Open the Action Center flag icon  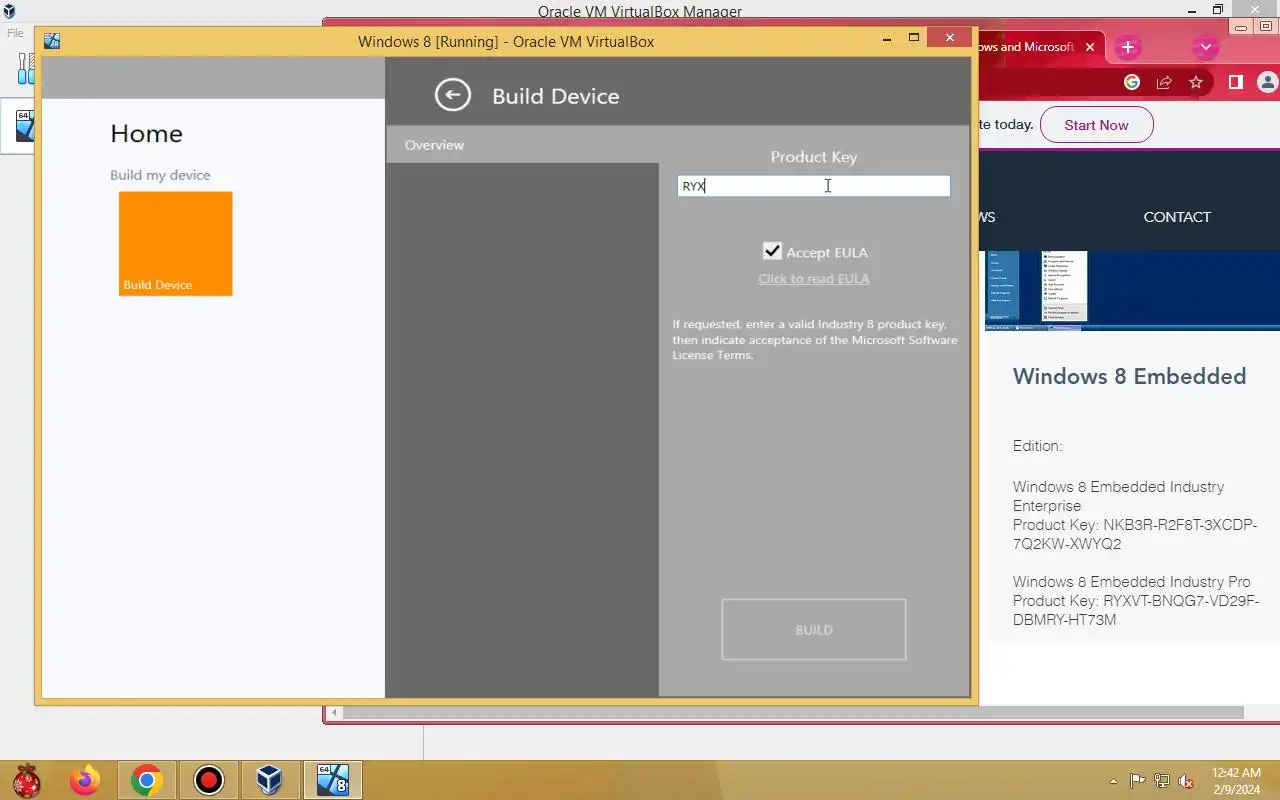tap(1138, 781)
